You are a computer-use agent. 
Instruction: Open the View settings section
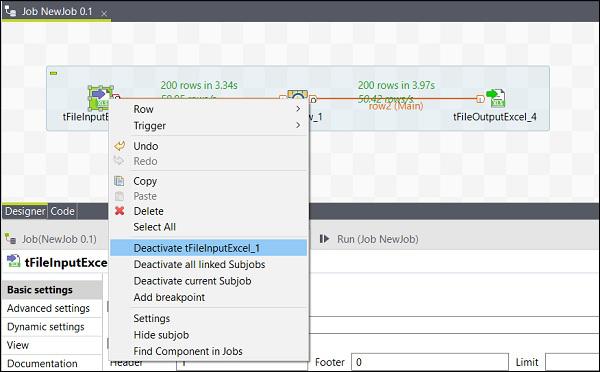point(52,345)
